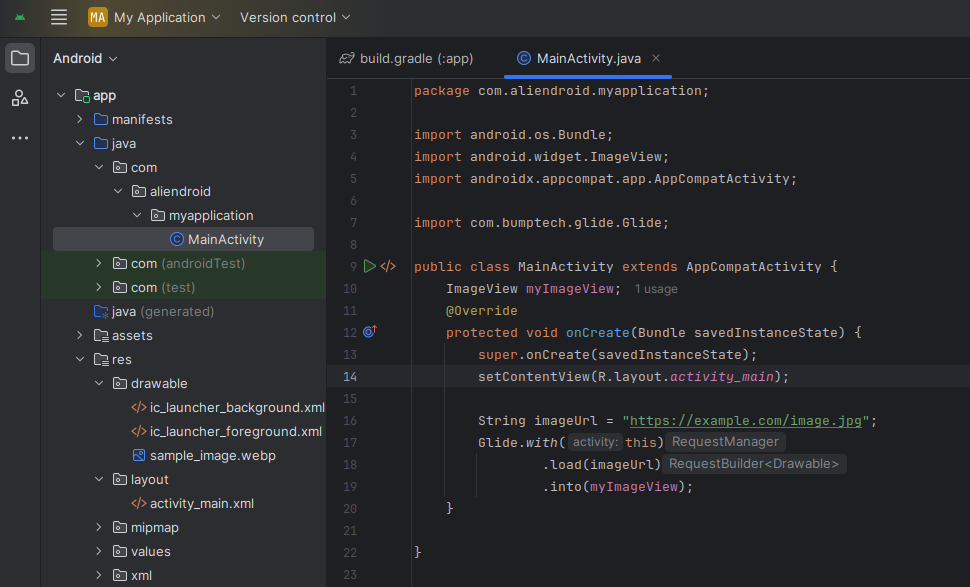970x587 pixels.
Task: Collapse the res folder
Action: coord(80,359)
